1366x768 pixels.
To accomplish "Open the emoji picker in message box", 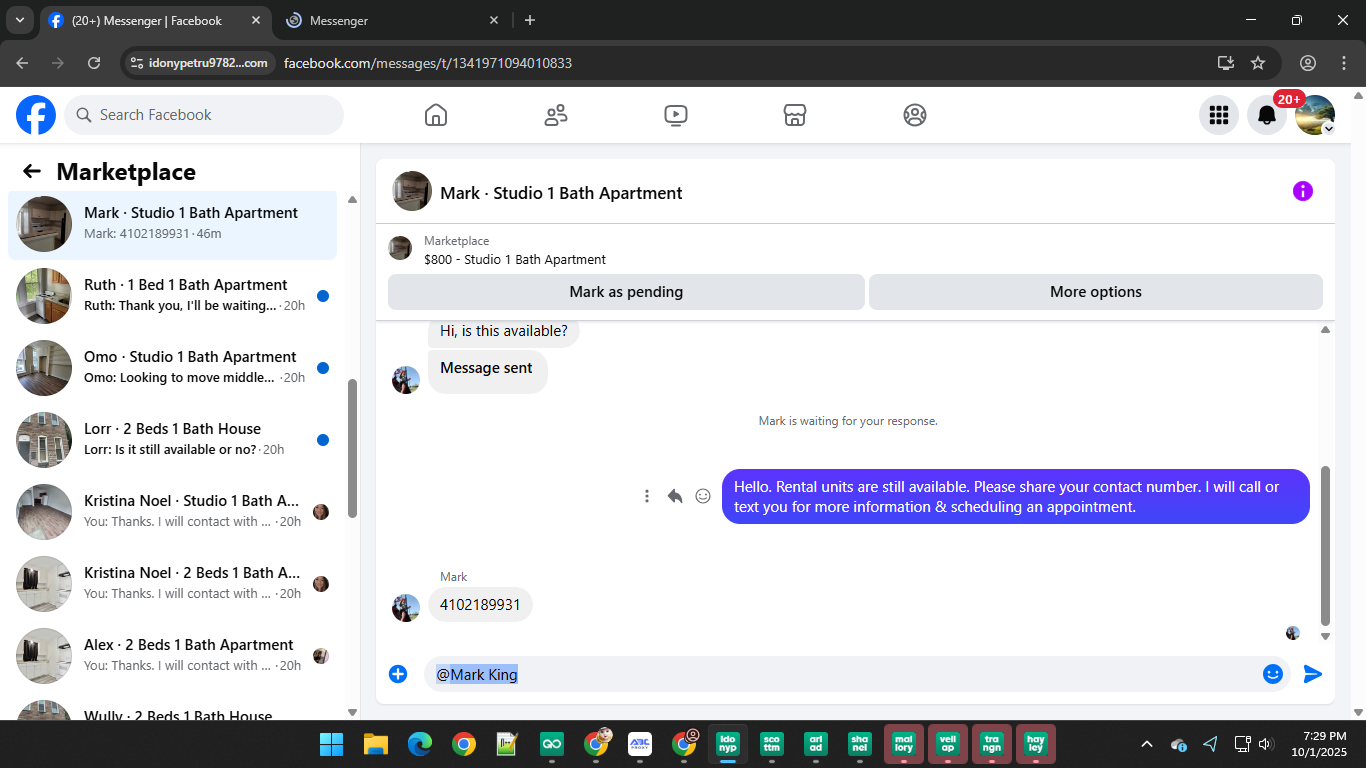I will coord(1273,674).
